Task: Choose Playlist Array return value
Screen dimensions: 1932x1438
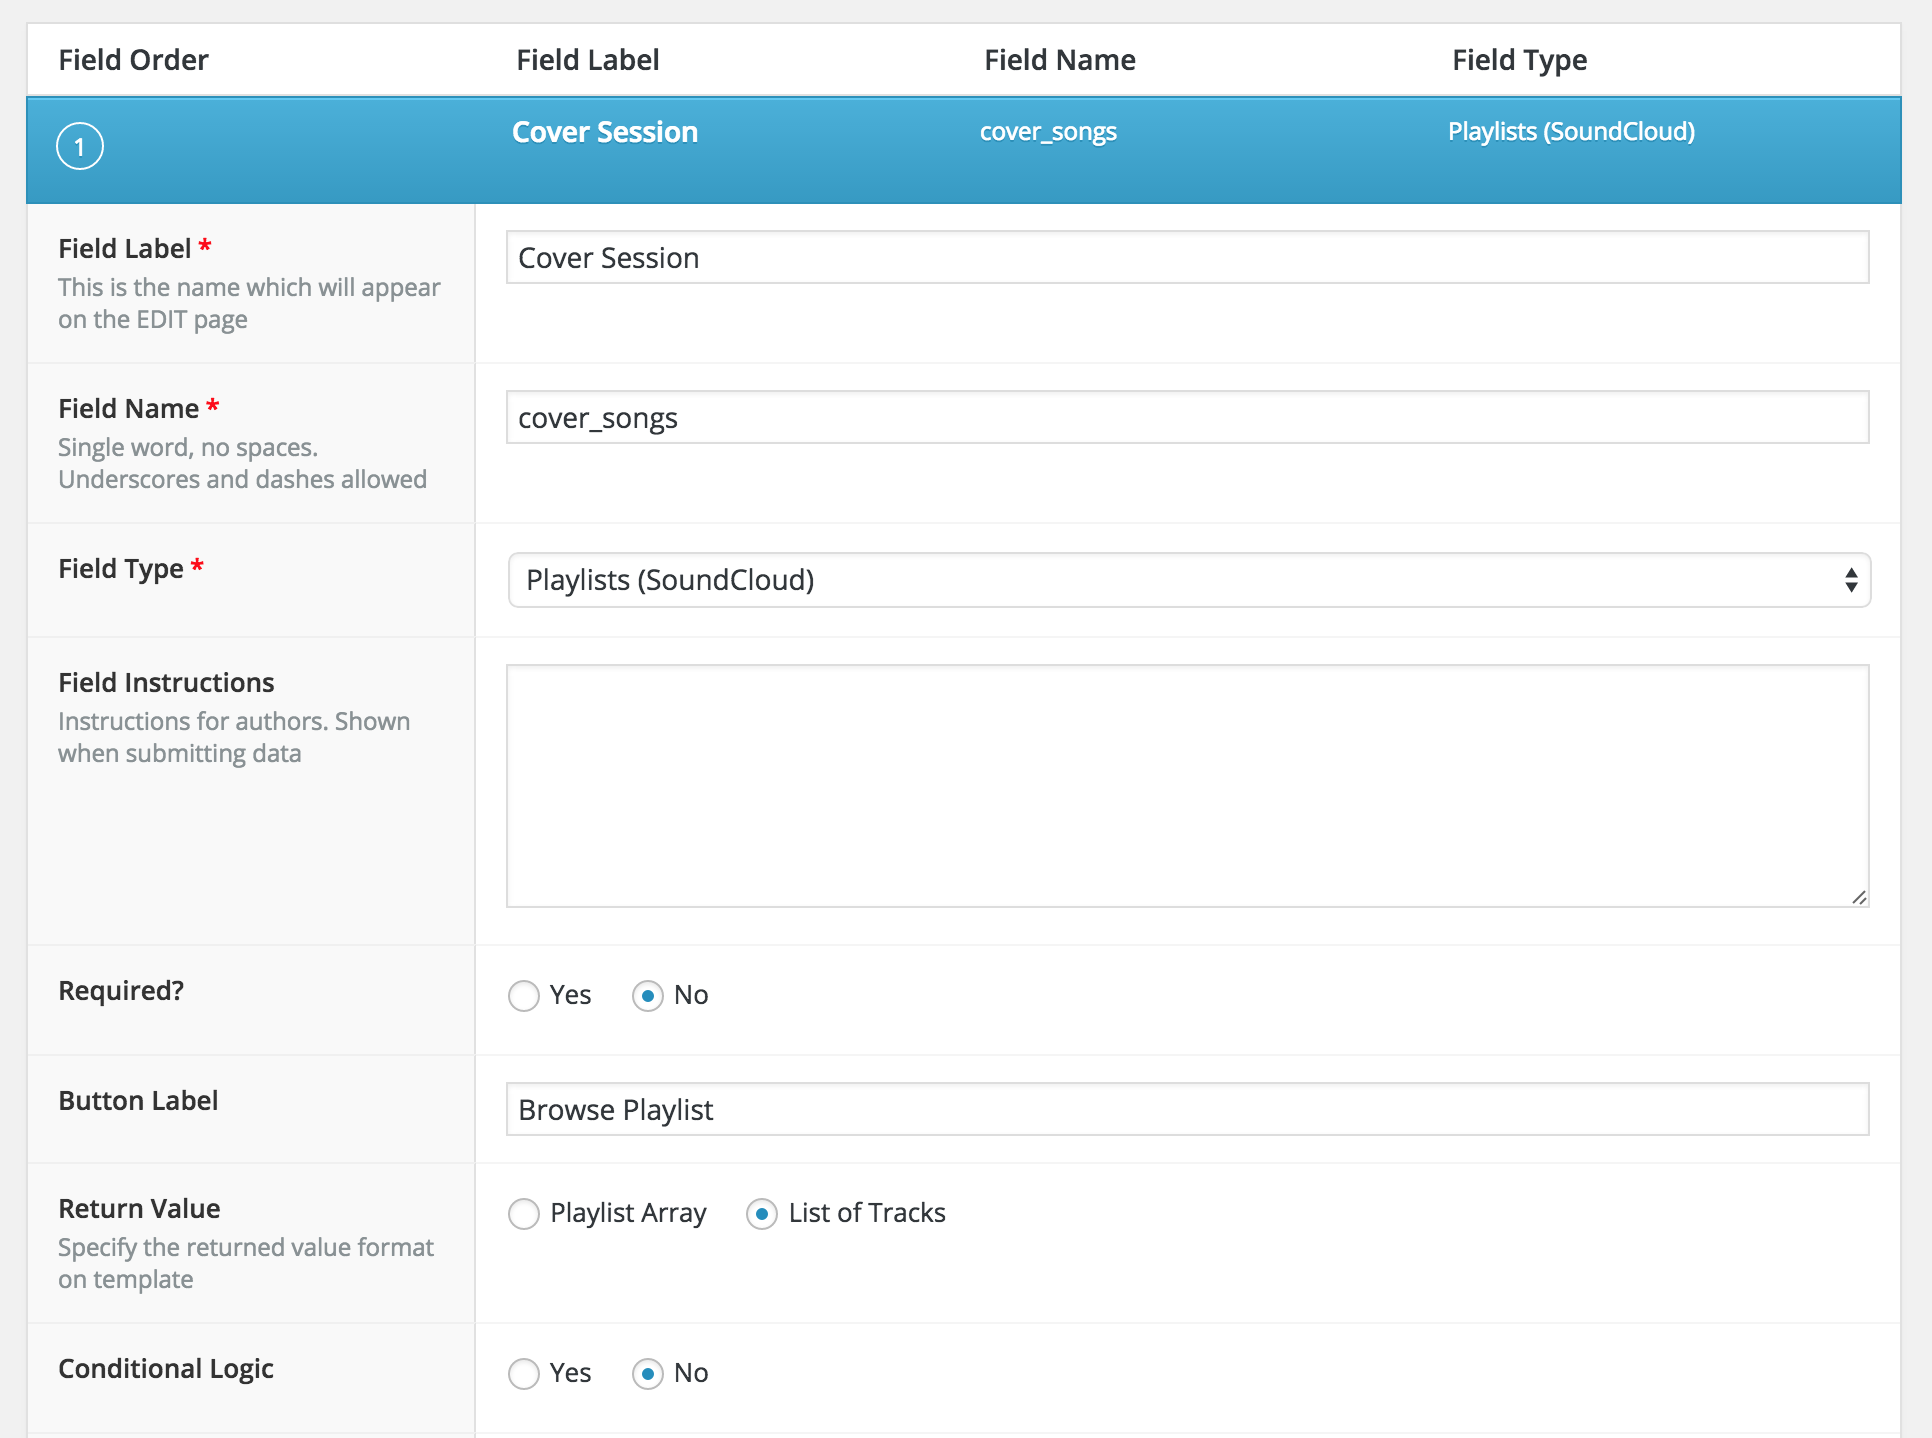Action: coord(524,1214)
